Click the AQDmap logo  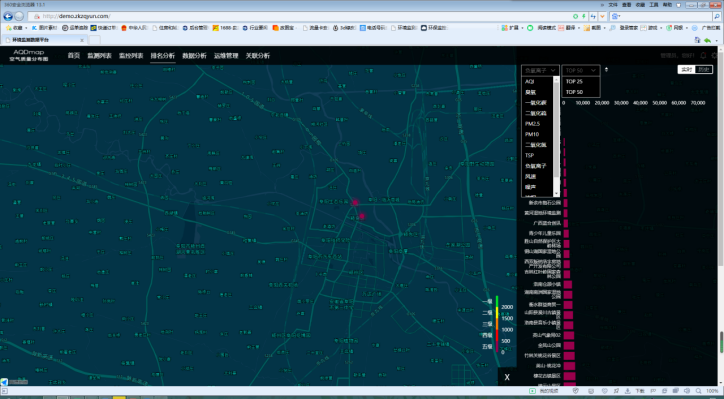[29, 55]
